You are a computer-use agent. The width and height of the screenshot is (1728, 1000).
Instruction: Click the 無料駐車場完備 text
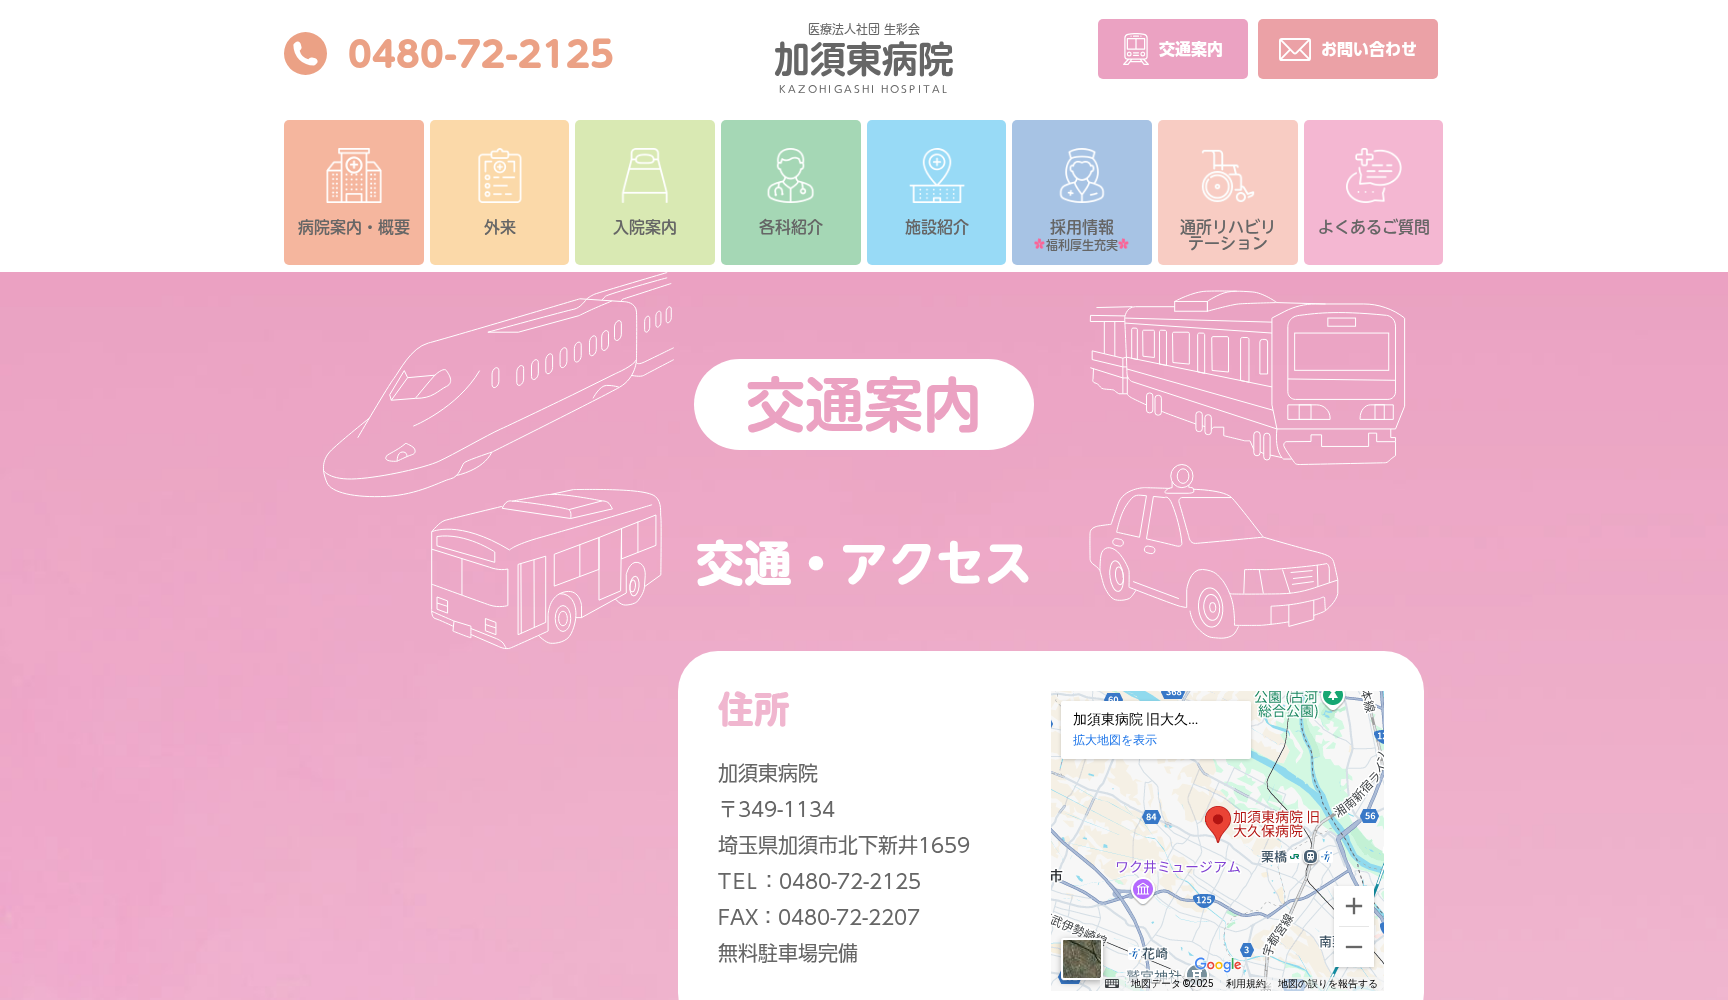pyautogui.click(x=788, y=953)
